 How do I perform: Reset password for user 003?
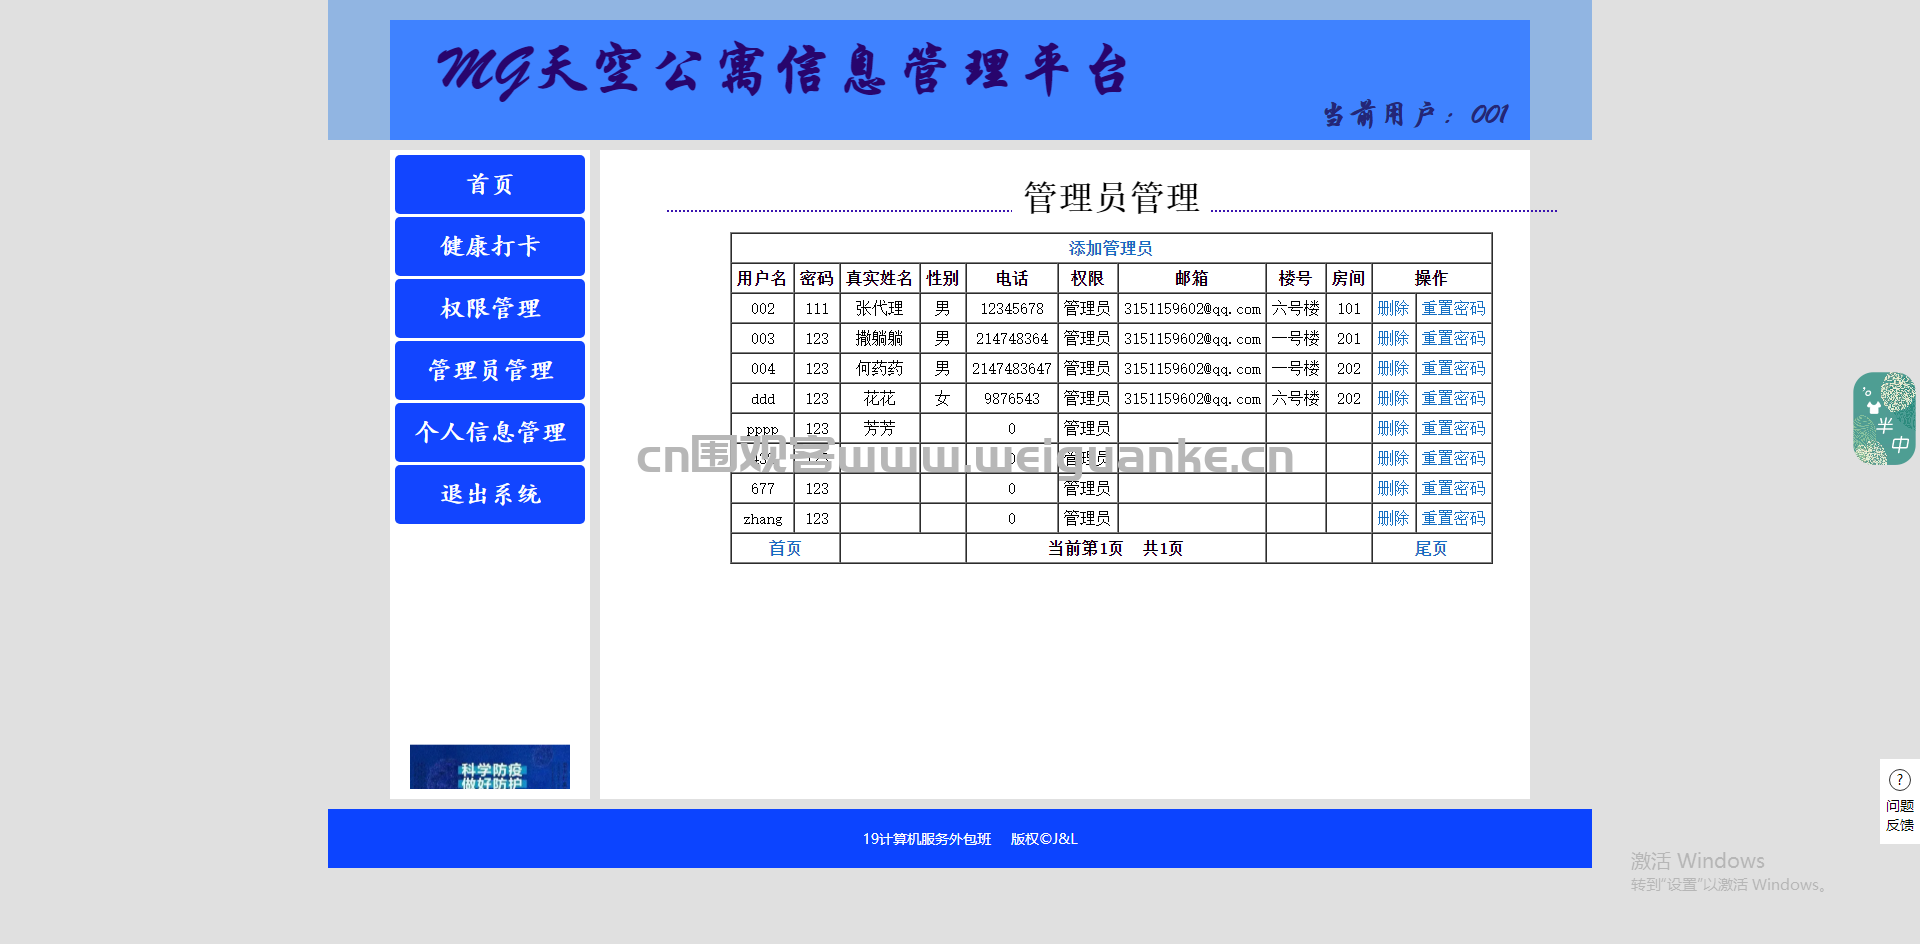(1454, 338)
